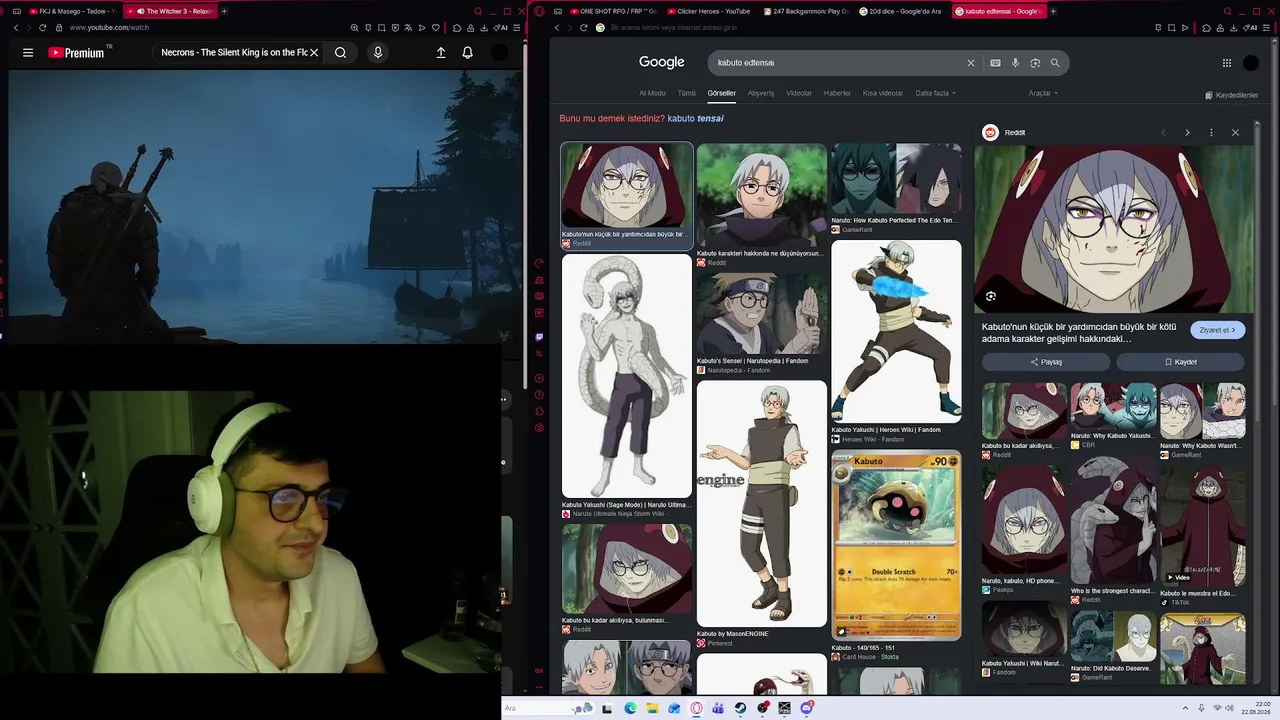Open Google Lens image search
The image size is (1280, 720).
coord(1035,63)
